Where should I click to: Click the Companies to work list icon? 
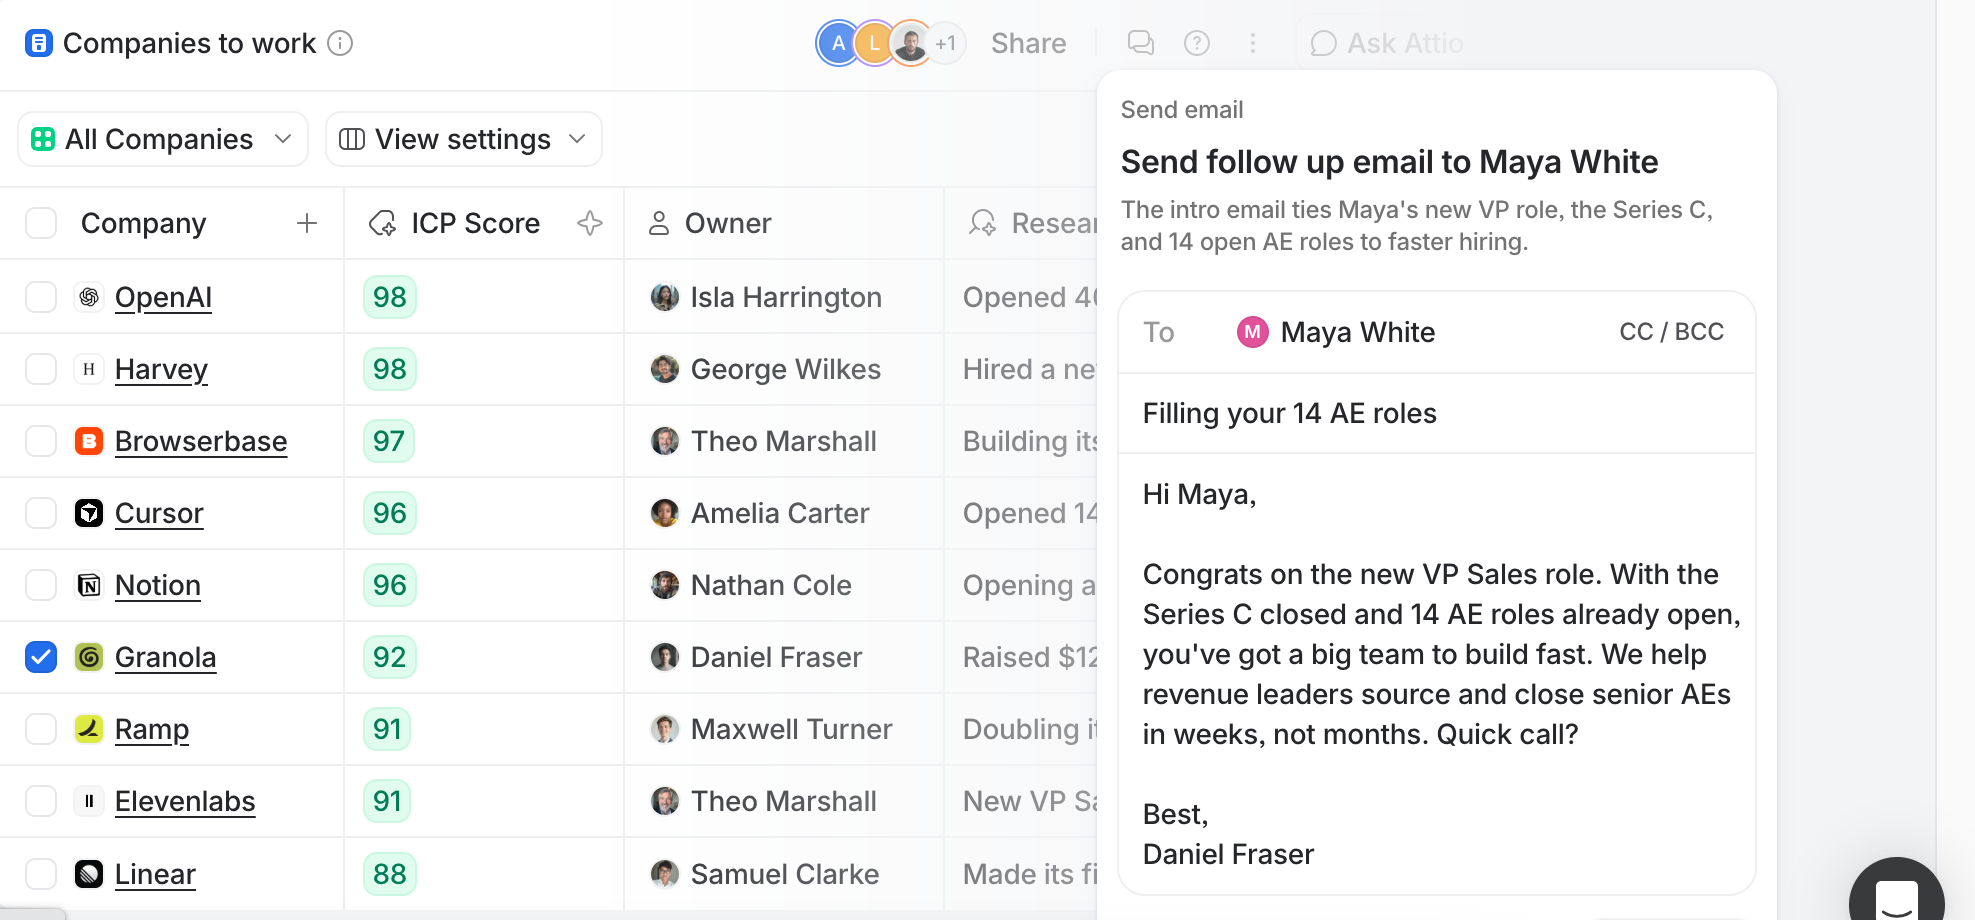(39, 43)
